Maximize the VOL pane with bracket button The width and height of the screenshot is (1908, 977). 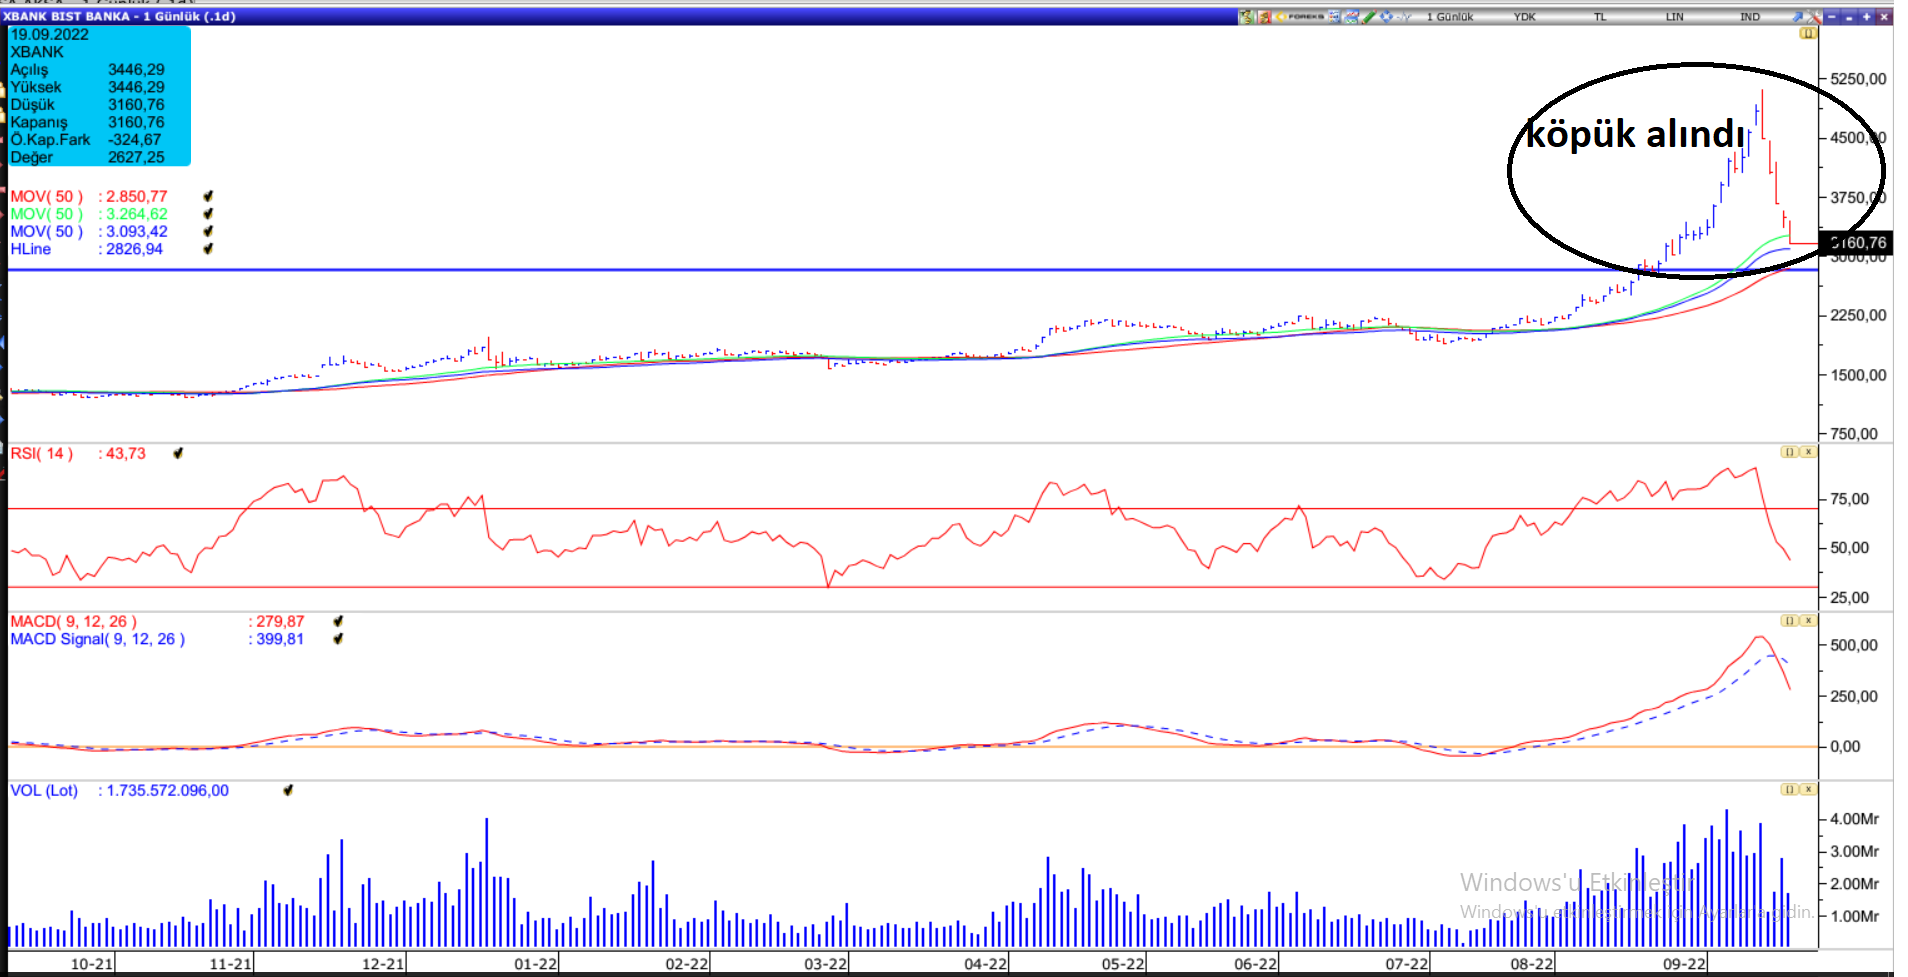click(x=1790, y=790)
